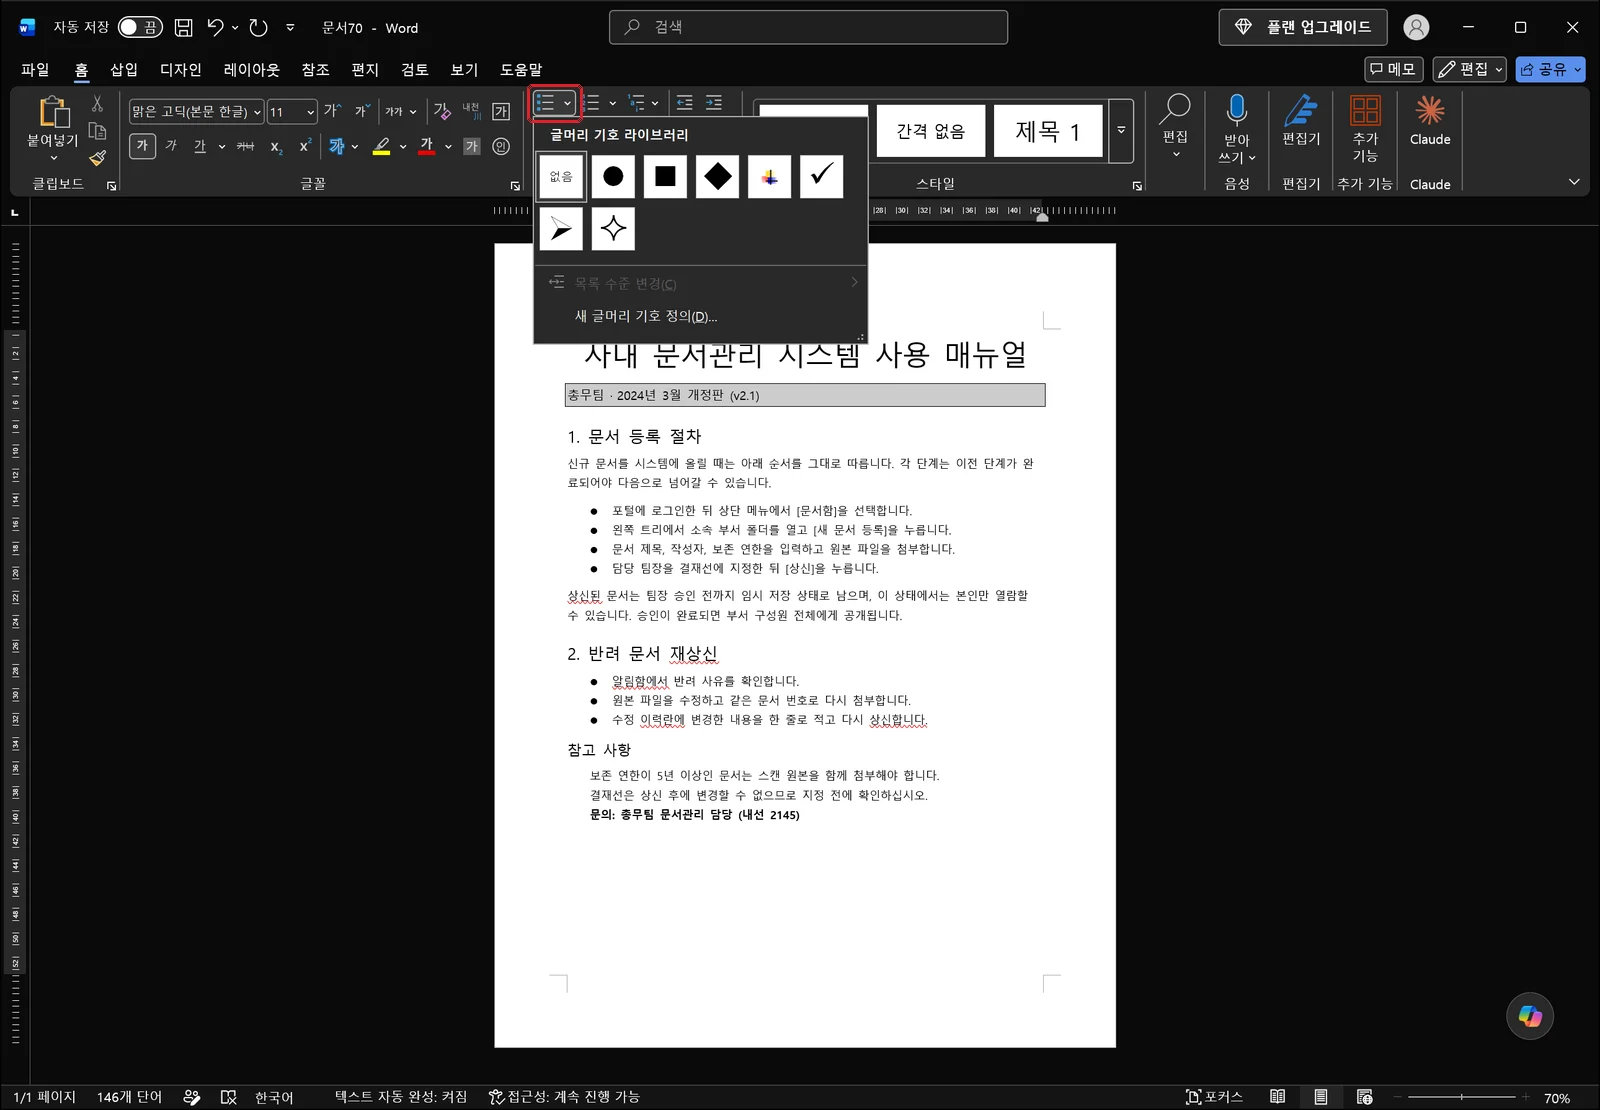The height and width of the screenshot is (1110, 1600).
Task: Toggle underline 가 formatting button
Action: point(200,146)
